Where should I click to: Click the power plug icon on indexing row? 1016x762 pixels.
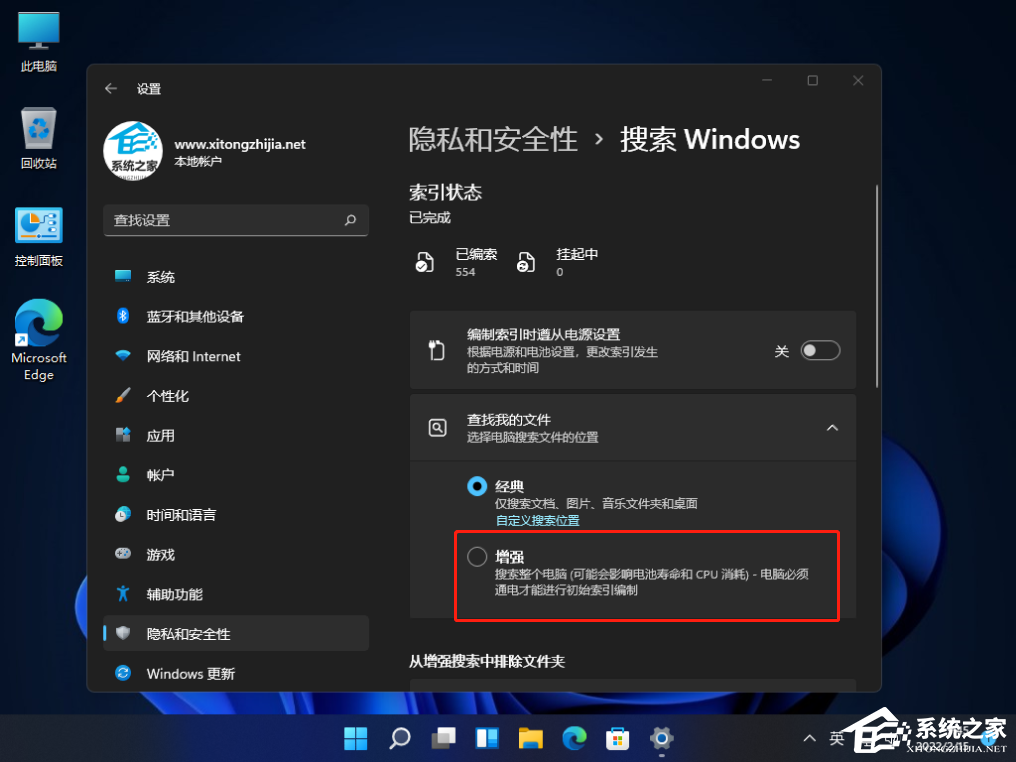coord(437,350)
